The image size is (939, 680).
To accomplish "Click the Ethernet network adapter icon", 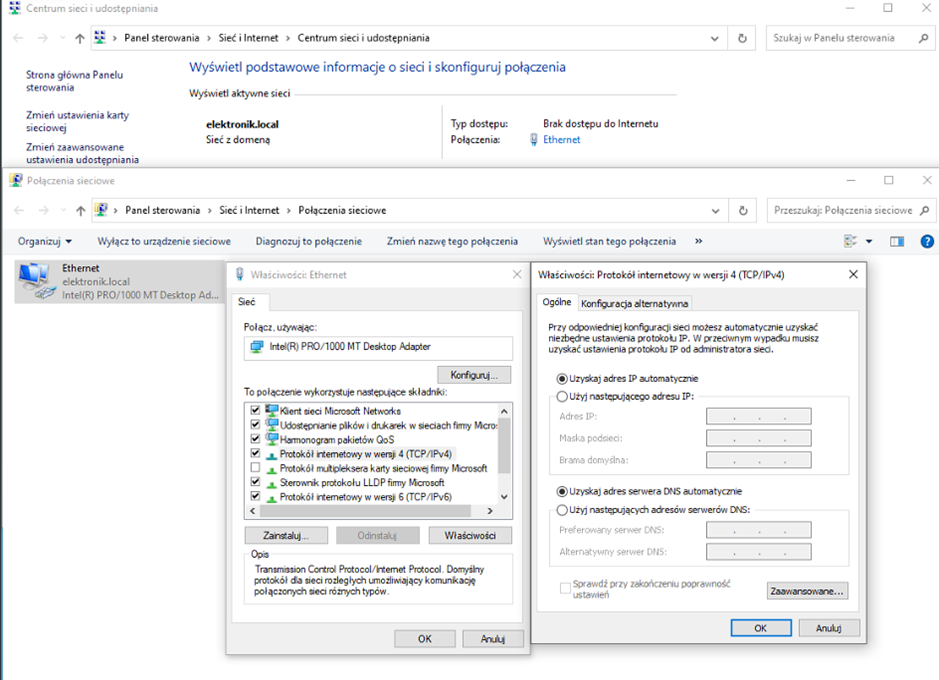I will coord(36,280).
